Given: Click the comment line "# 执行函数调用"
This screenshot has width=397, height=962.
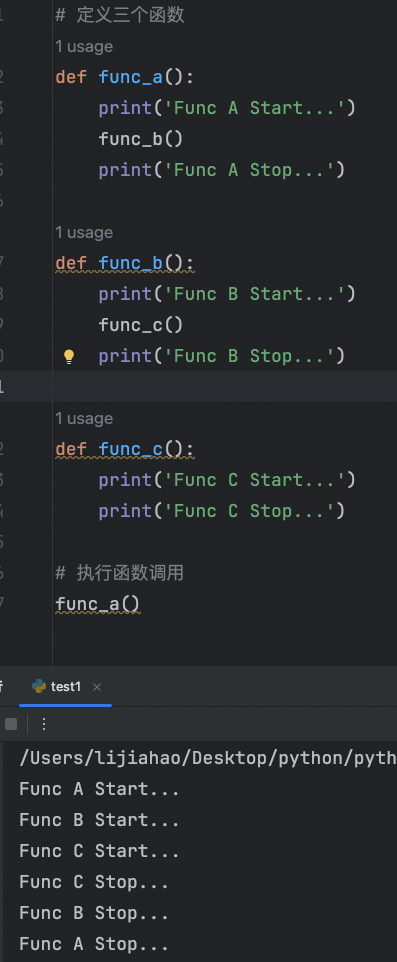Looking at the screenshot, I should 120,573.
